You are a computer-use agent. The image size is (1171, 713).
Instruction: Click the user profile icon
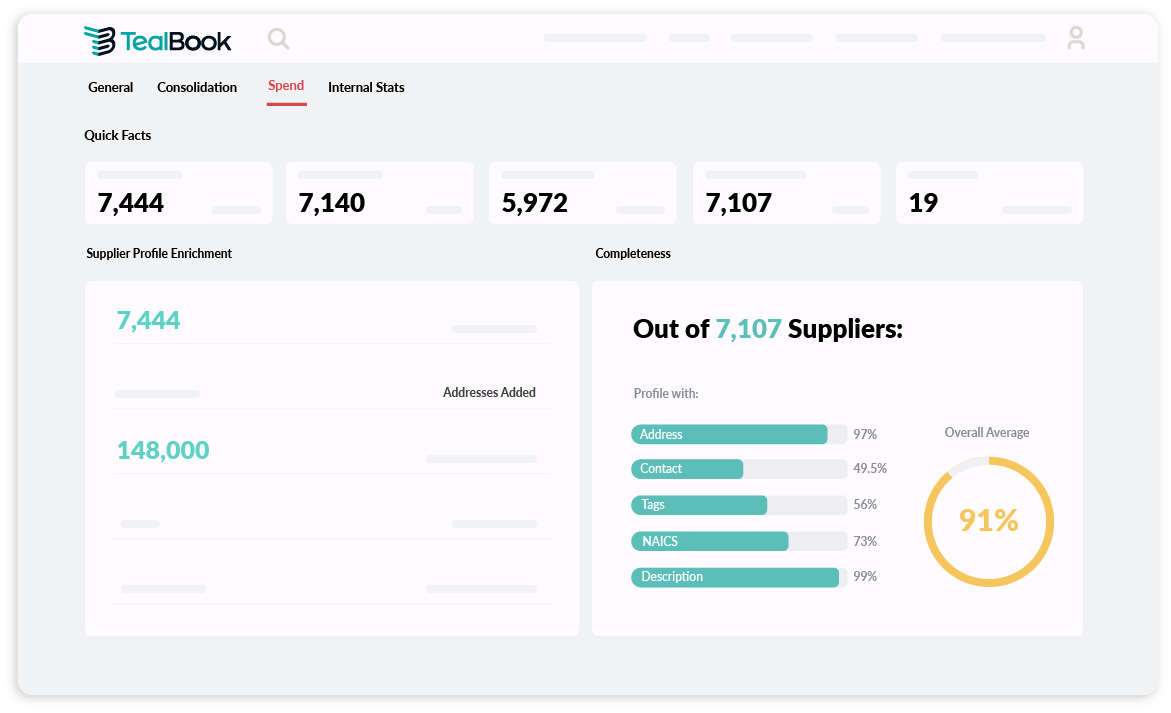click(x=1076, y=38)
